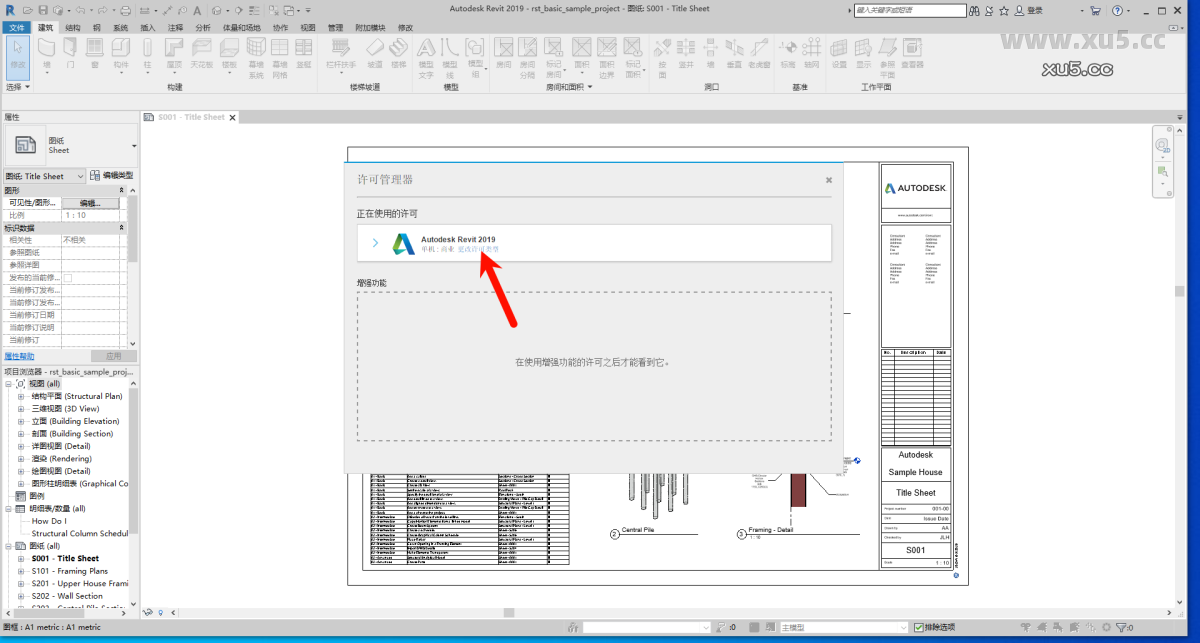Viewport: 1200px width, 643px height.
Task: Toggle reveal hidden elements lightbulb in view bar
Action: pos(160,612)
